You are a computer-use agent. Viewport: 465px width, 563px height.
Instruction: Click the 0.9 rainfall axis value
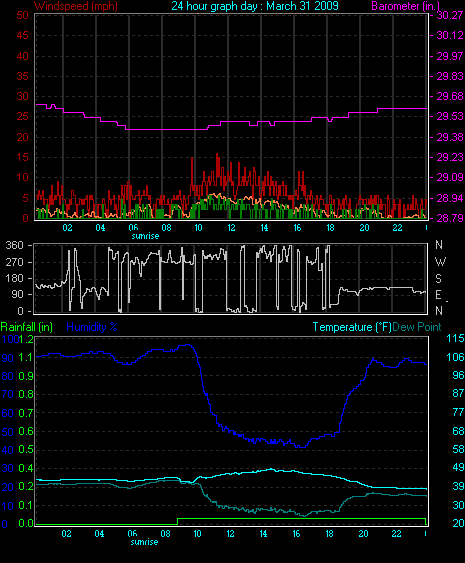(25, 376)
